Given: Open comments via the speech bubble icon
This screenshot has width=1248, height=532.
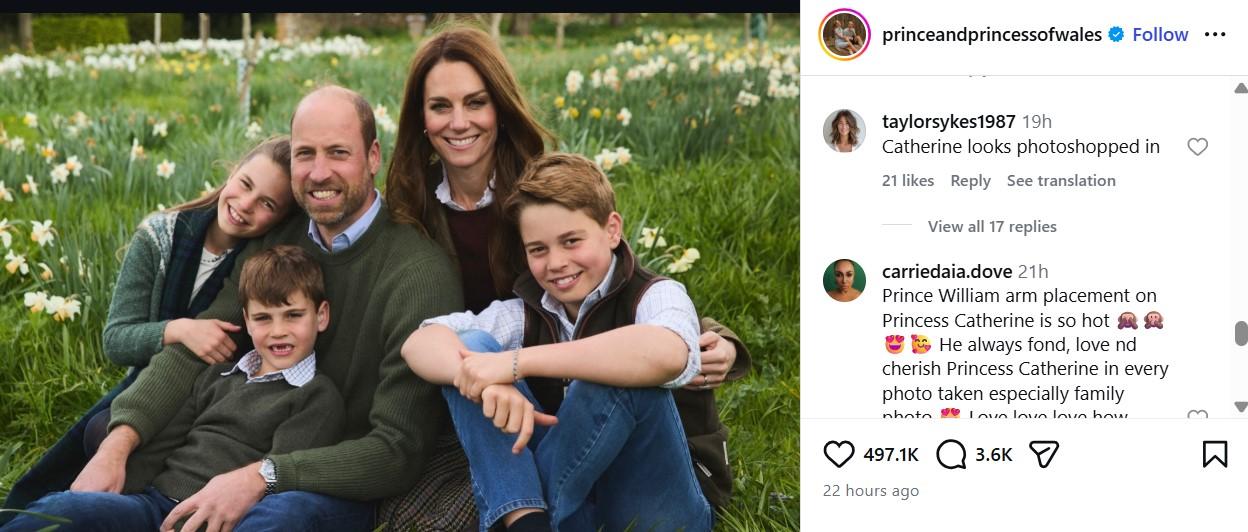Looking at the screenshot, I should coord(951,454).
